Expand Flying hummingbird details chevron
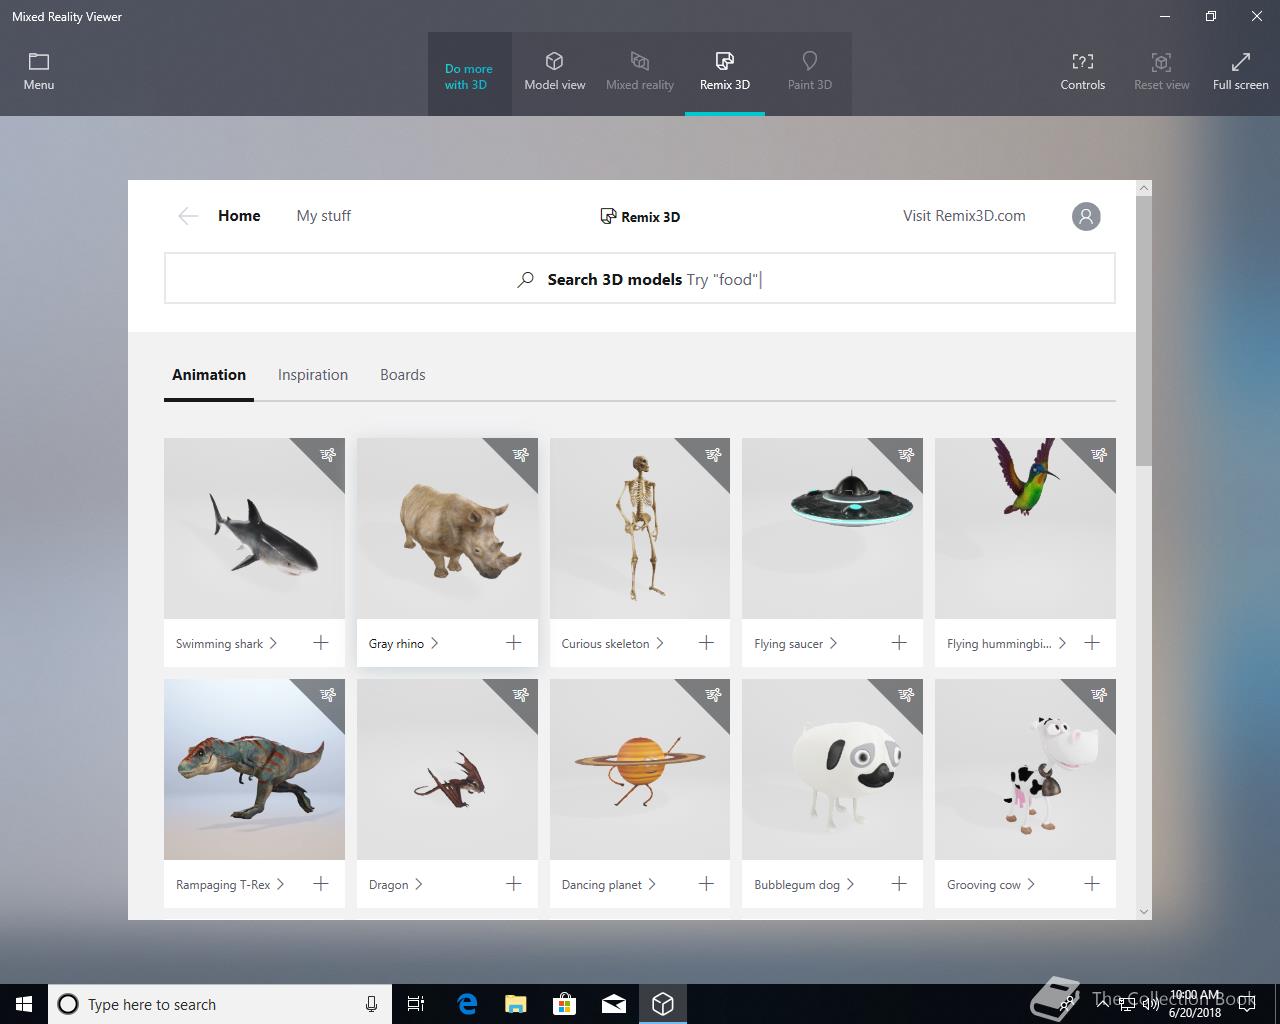The image size is (1280, 1024). 1062,643
